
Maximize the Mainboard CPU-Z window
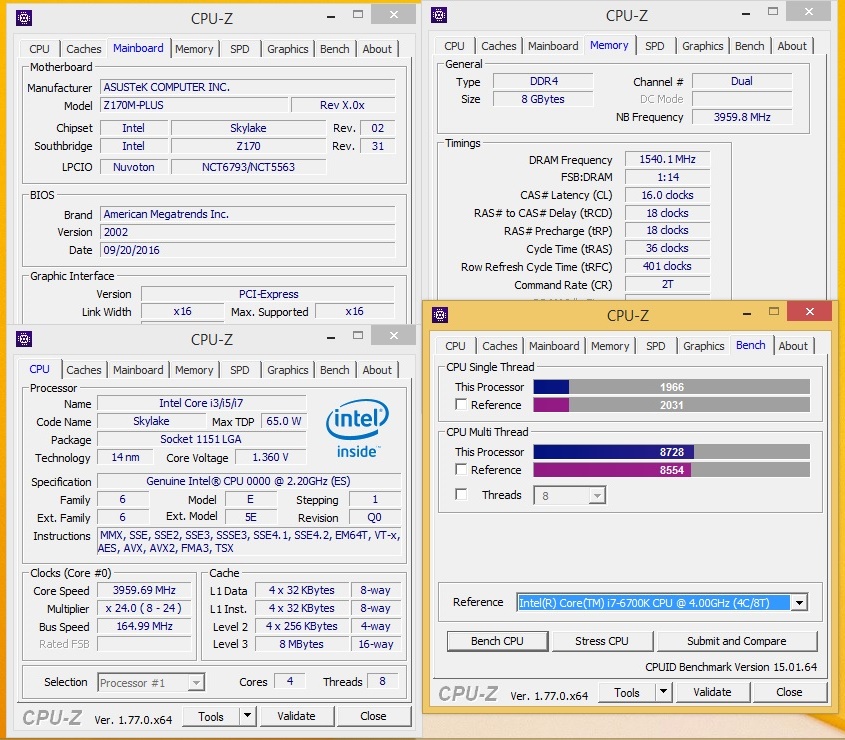(x=358, y=15)
